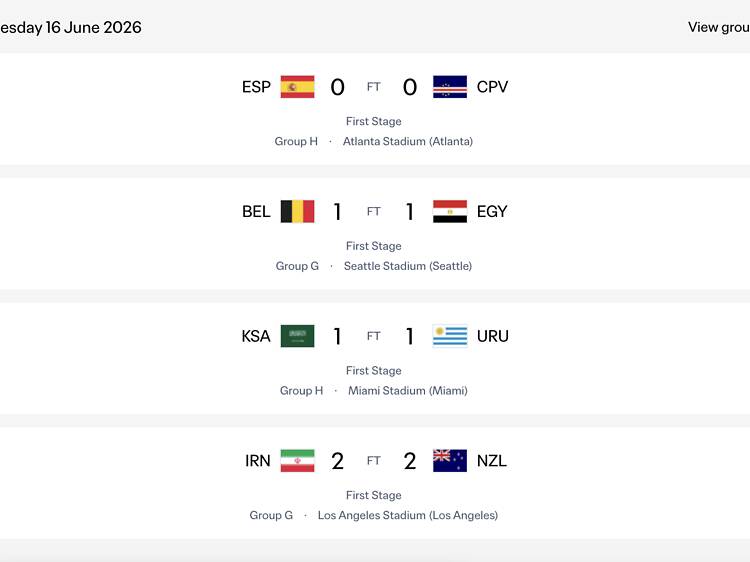750x562 pixels.
Task: Click the Seattle Stadium (Seattle) venue text
Action: pyautogui.click(x=408, y=266)
